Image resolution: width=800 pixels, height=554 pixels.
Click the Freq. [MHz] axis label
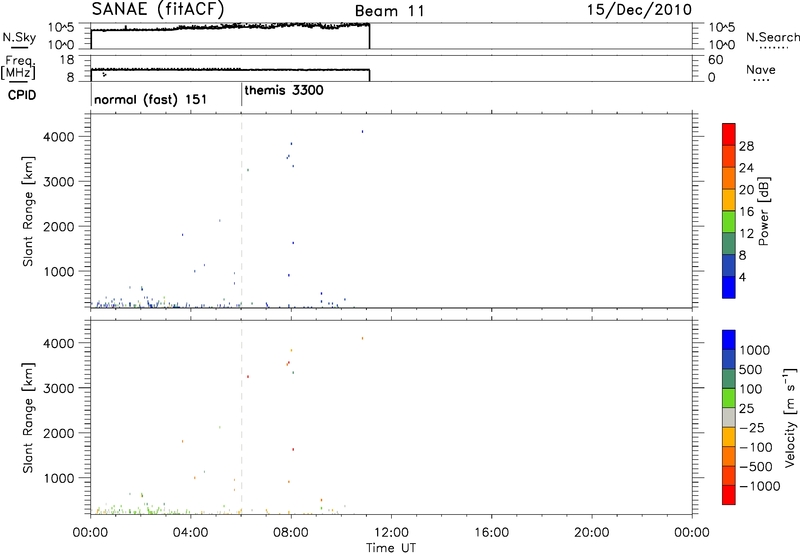point(18,67)
